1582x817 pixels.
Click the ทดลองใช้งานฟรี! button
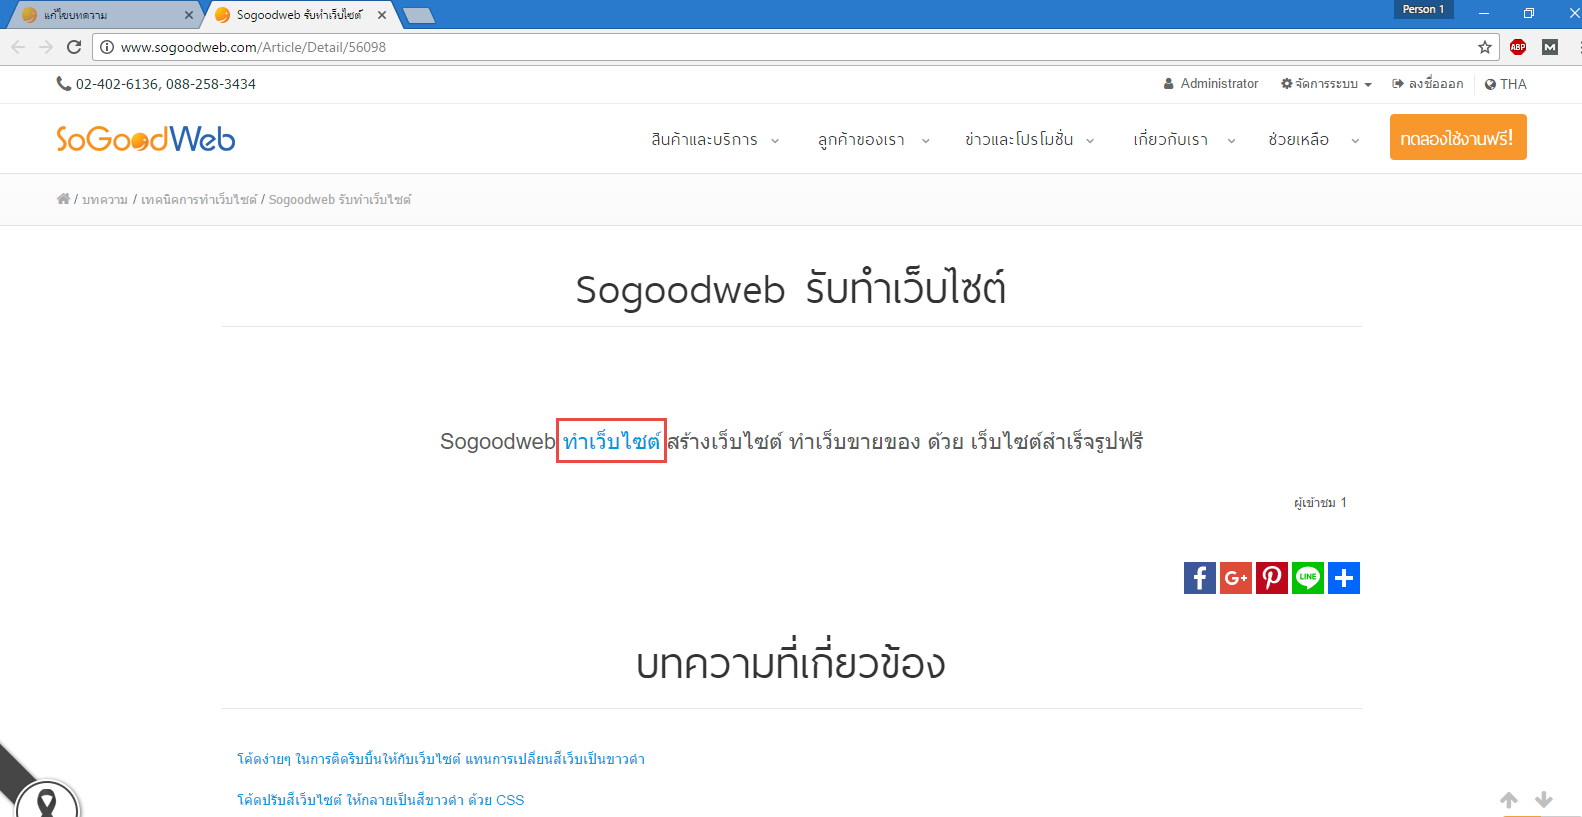point(1458,137)
